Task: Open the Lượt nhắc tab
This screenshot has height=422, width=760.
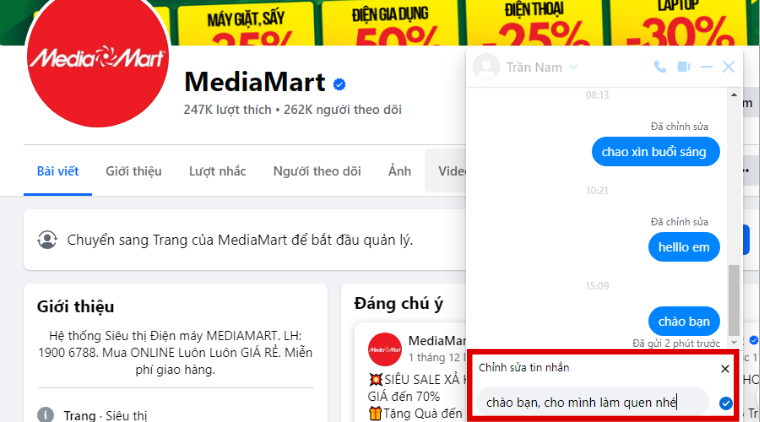Action: point(218,171)
